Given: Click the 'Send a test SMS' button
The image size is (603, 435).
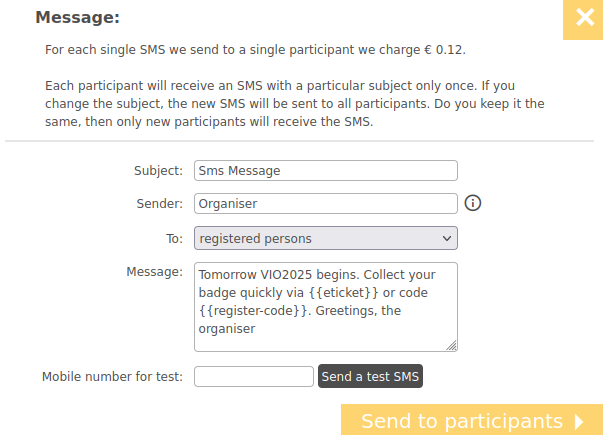Looking at the screenshot, I should click(x=370, y=376).
